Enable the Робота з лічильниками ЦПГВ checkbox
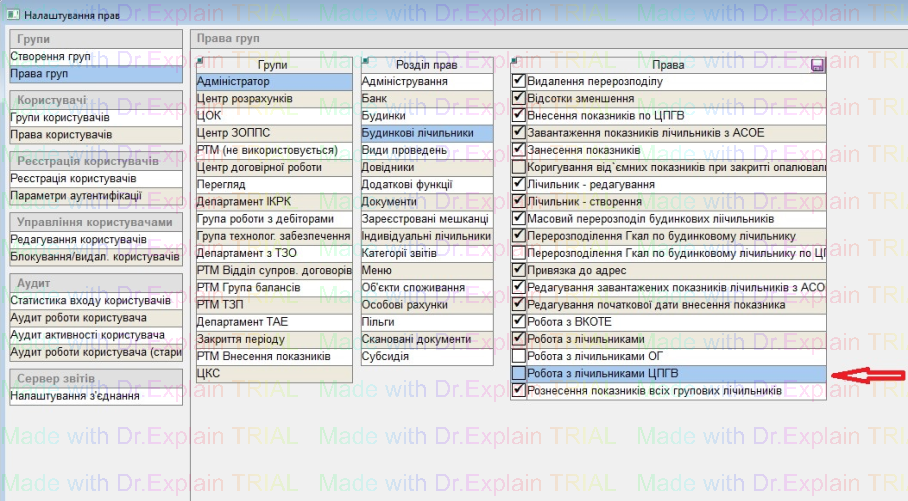The width and height of the screenshot is (908, 501). [x=518, y=373]
